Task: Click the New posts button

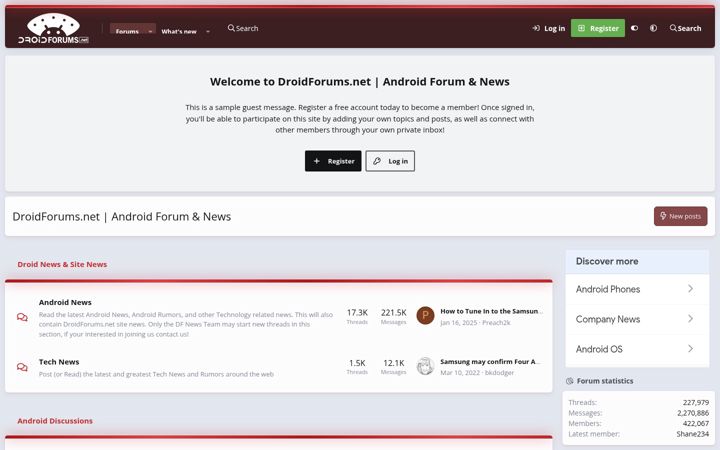Action: point(681,216)
